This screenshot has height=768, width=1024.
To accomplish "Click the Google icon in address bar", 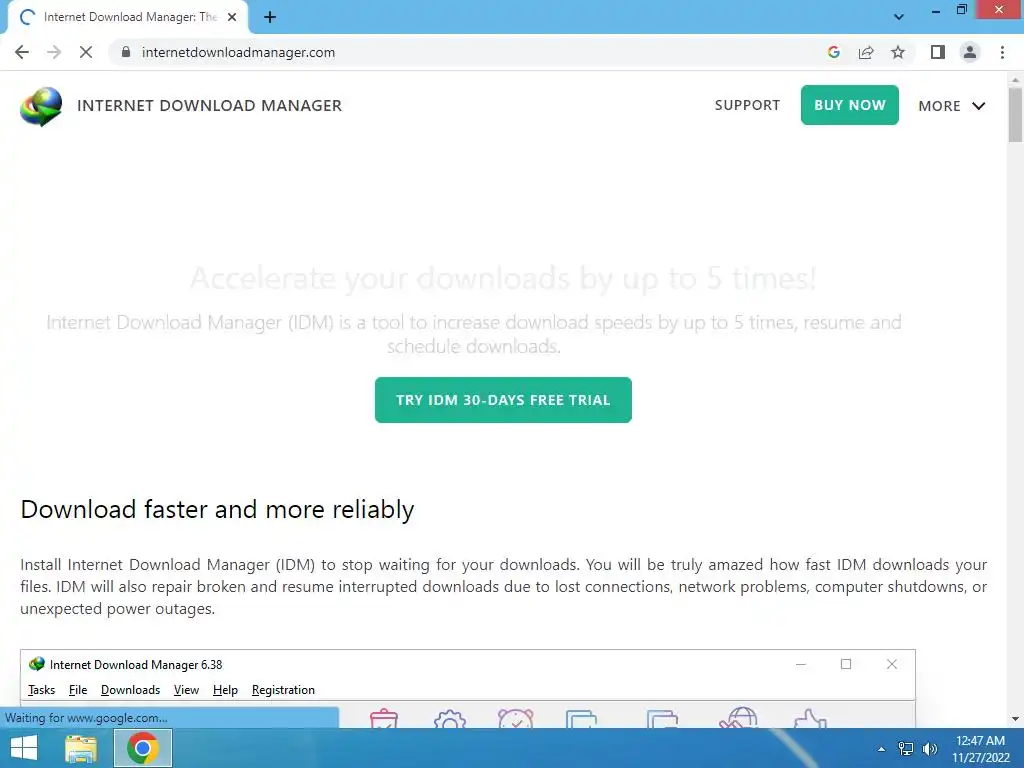I will point(833,52).
